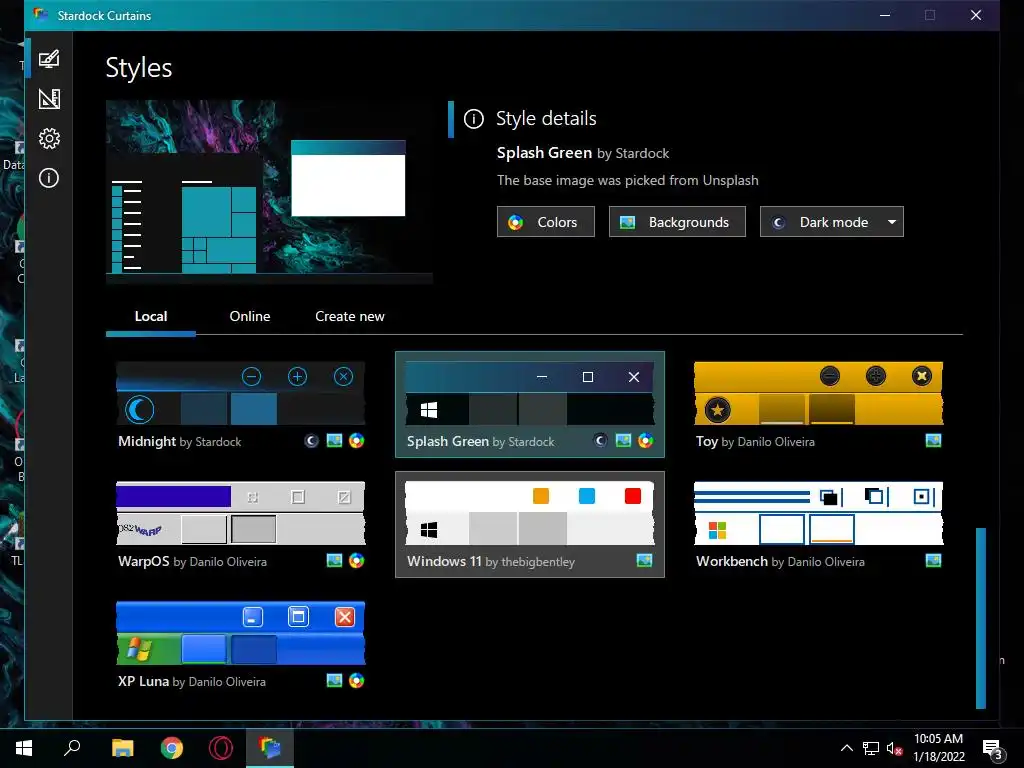Select the Toy style thumbnail
Viewport: 1024px width, 768px height.
pyautogui.click(x=818, y=393)
